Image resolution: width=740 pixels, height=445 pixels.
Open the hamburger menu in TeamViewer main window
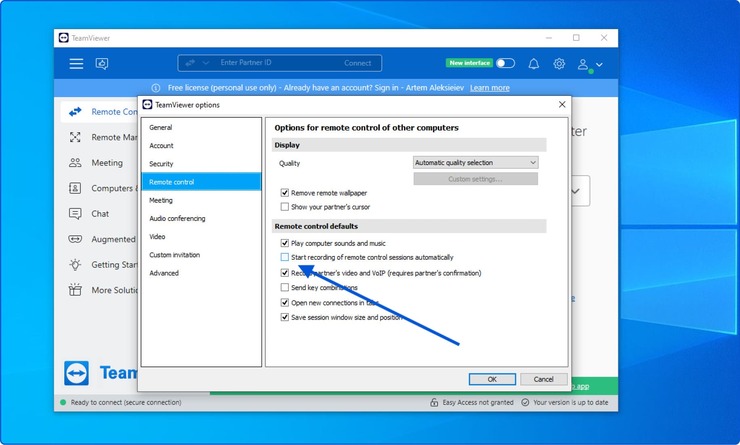(x=76, y=64)
